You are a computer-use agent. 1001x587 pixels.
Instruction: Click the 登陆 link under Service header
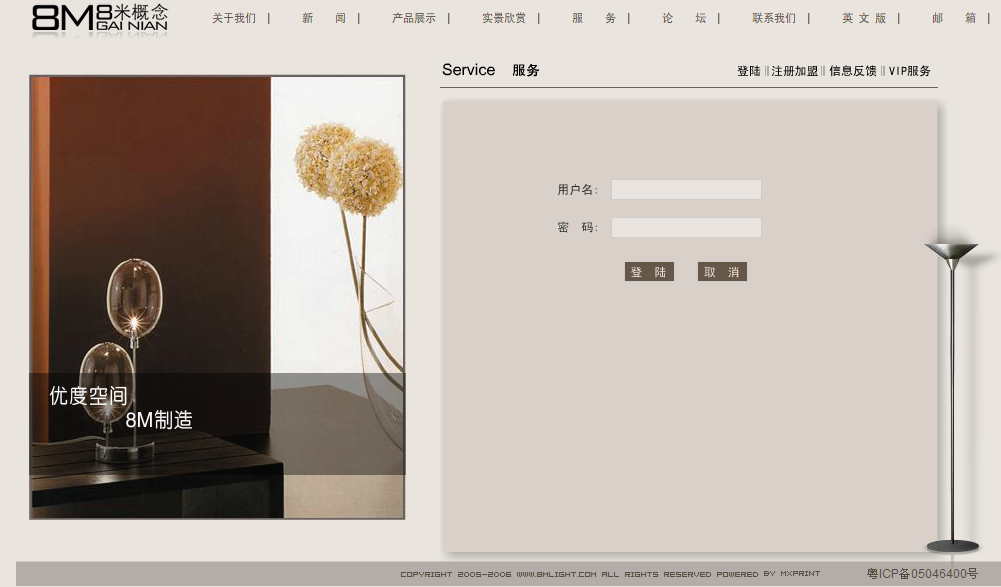(x=749, y=71)
